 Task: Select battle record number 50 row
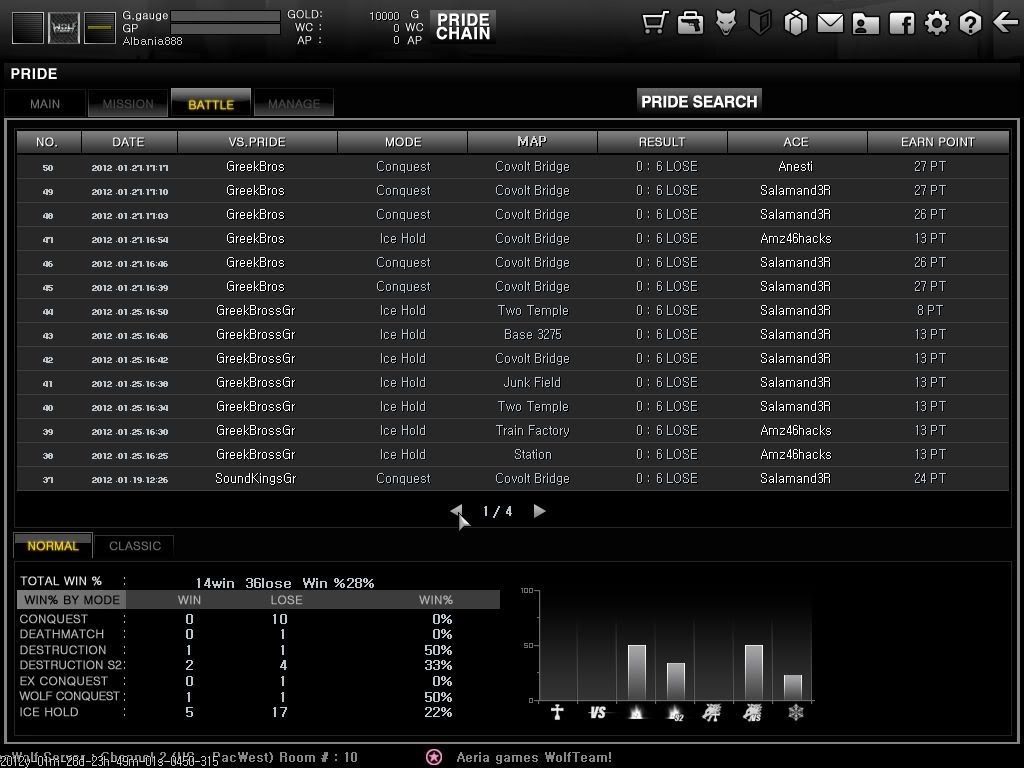pyautogui.click(x=512, y=167)
